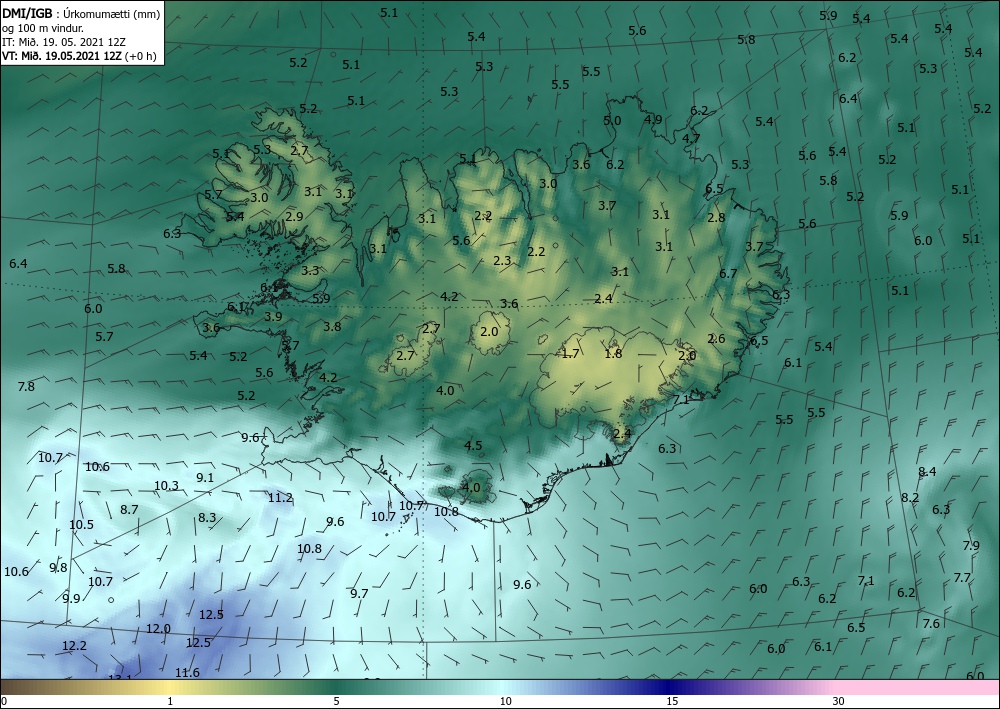Click the map value '7.6'
This screenshot has width=1000, height=709.
[x=931, y=624]
